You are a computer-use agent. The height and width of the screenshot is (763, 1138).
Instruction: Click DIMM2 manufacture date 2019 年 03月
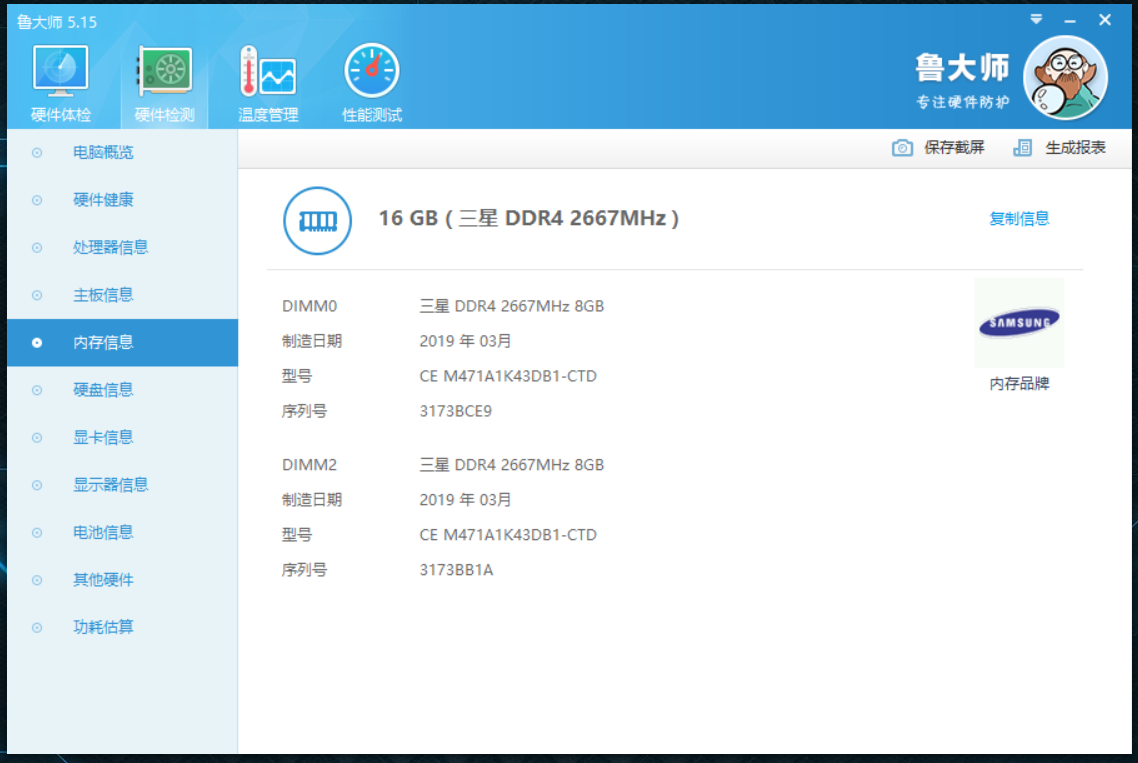465,500
